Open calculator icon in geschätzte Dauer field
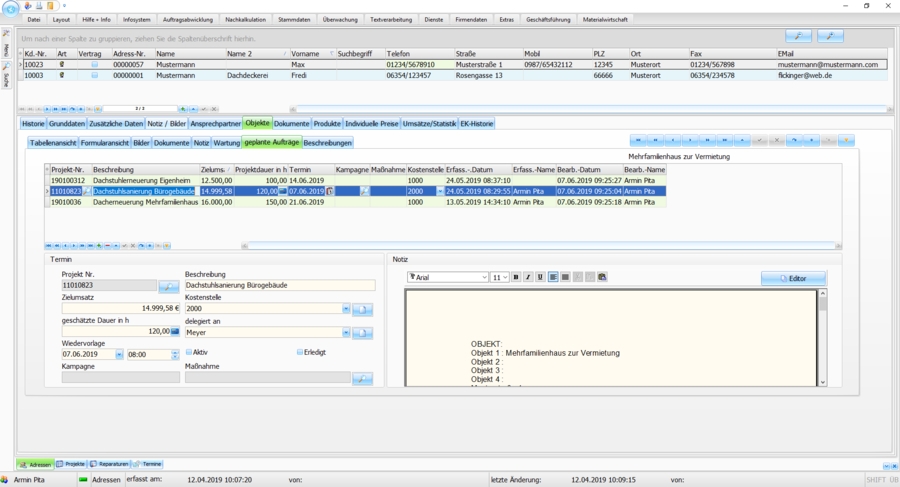900x487 pixels. [x=175, y=331]
